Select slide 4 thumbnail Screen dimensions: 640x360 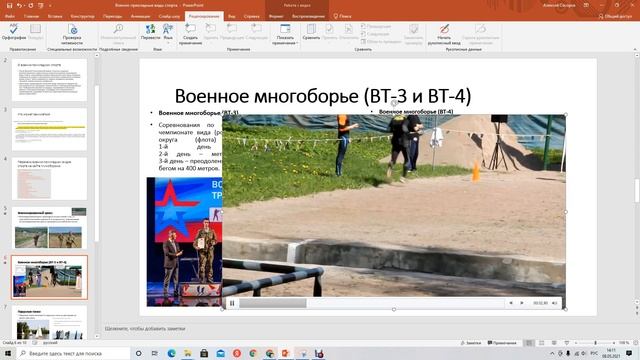tap(49, 179)
